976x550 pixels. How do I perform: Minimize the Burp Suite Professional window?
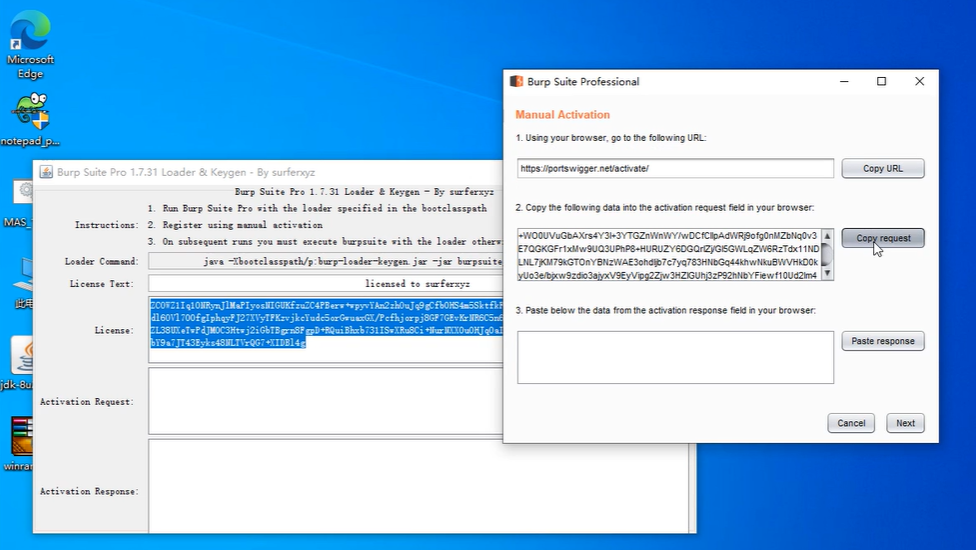pyautogui.click(x=844, y=82)
